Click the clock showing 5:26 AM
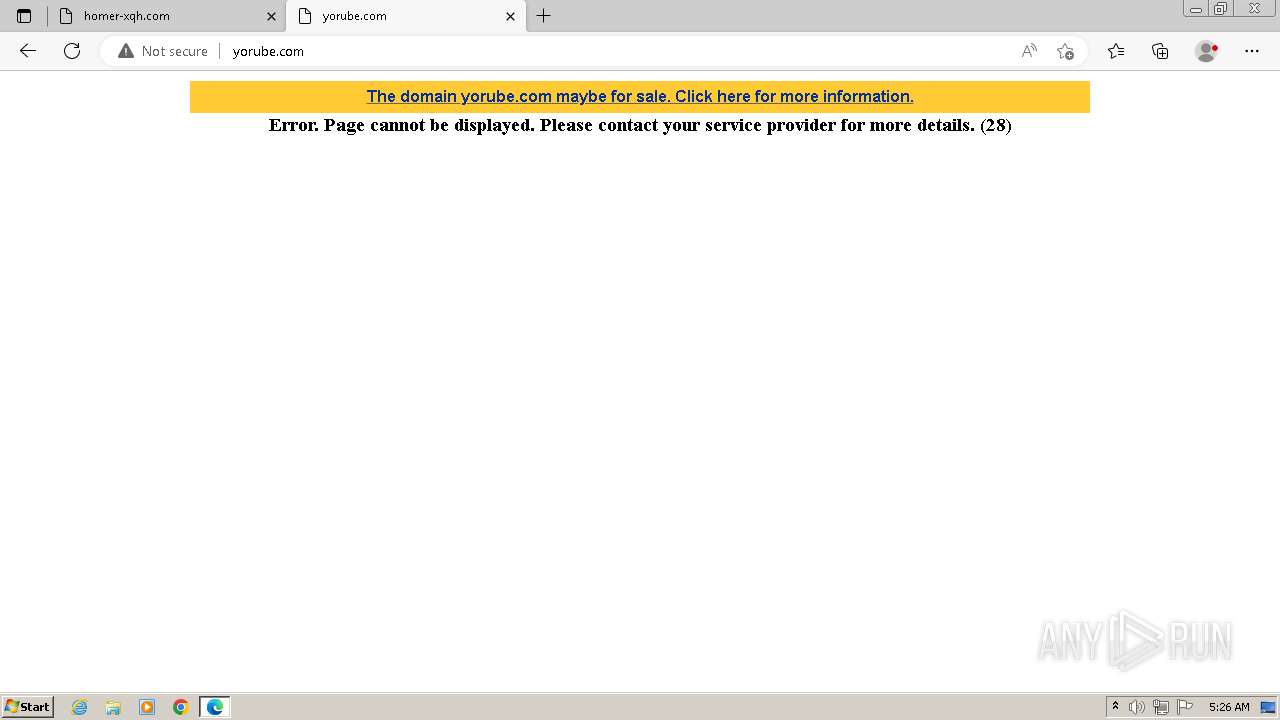 [x=1229, y=707]
